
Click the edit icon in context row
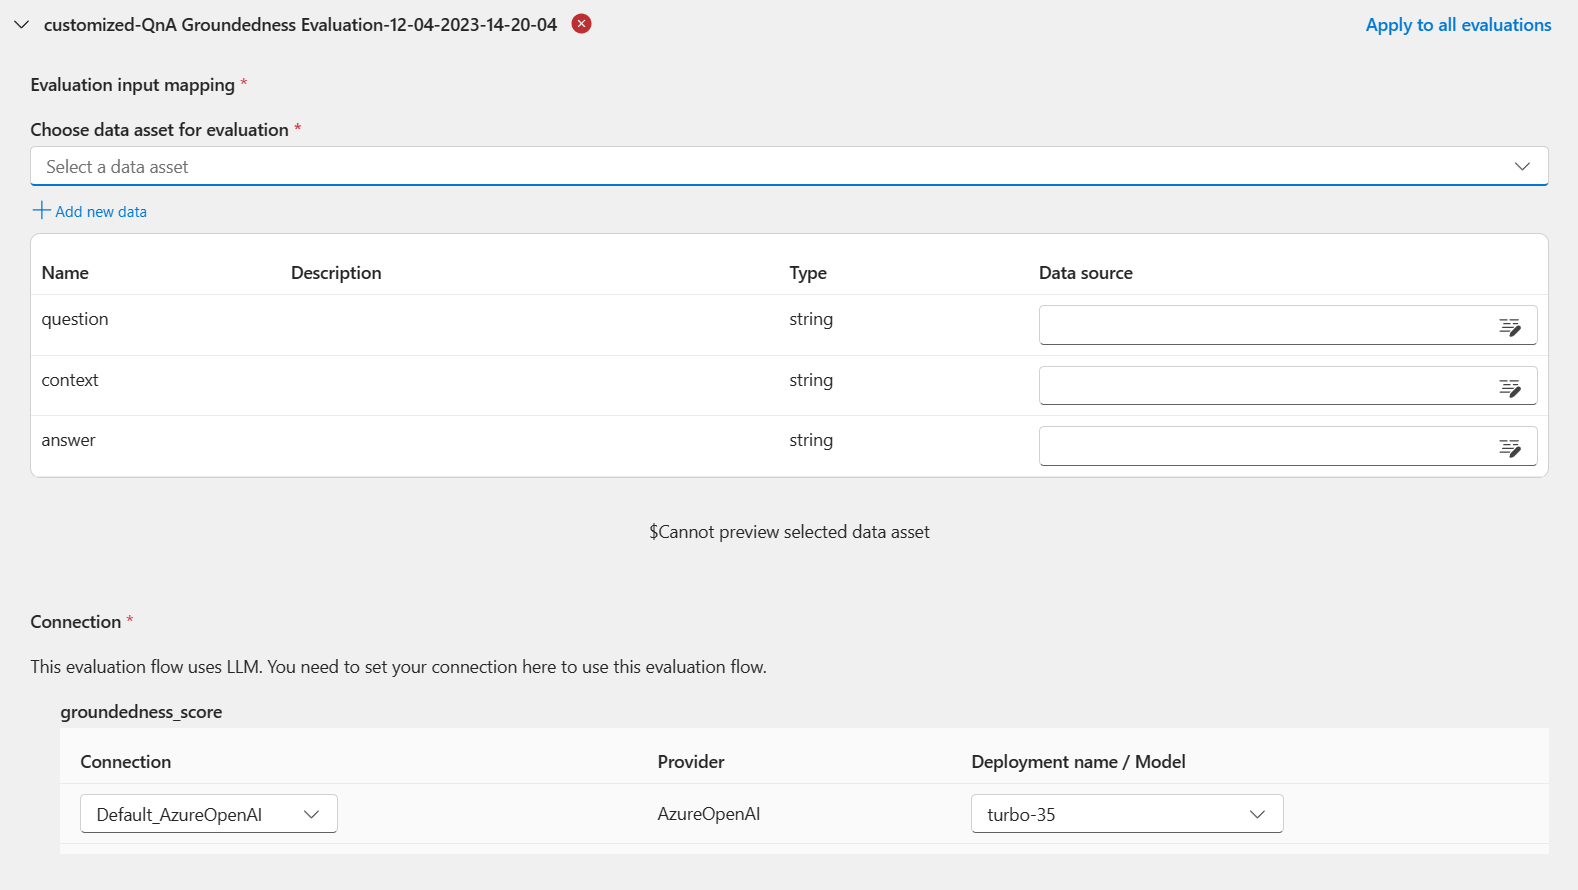coord(1510,387)
